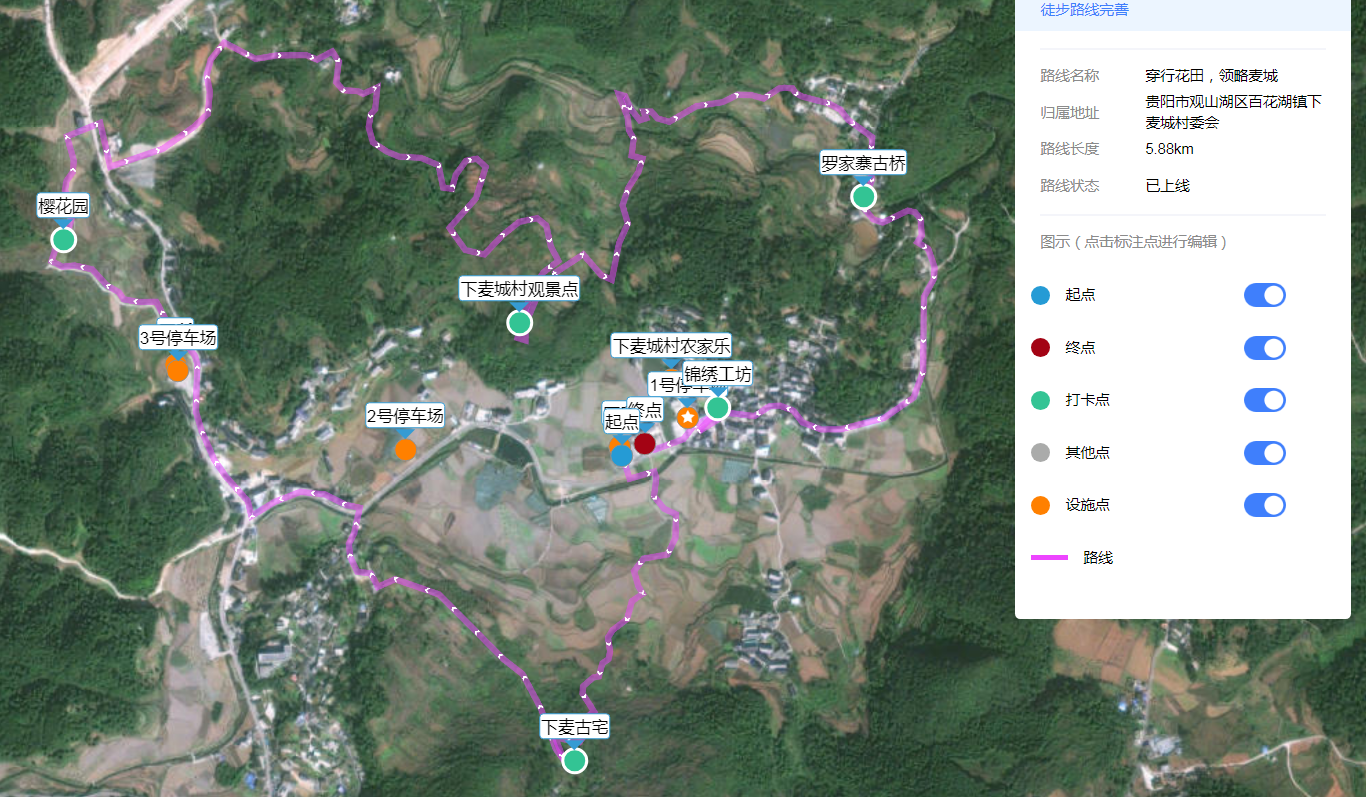Select the 锦绣工坊 green marker
The width and height of the screenshot is (1366, 797).
pos(717,408)
